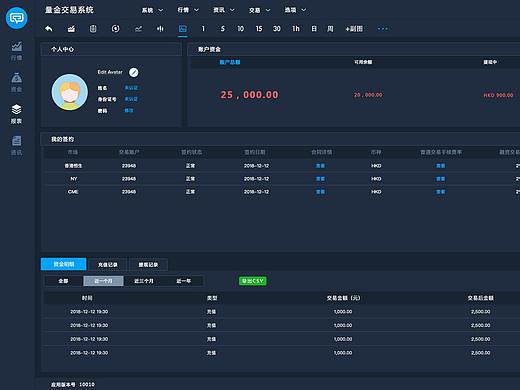Screen dimensions: 520x390
Task: Filter records by 近一年
Action: 184,281
